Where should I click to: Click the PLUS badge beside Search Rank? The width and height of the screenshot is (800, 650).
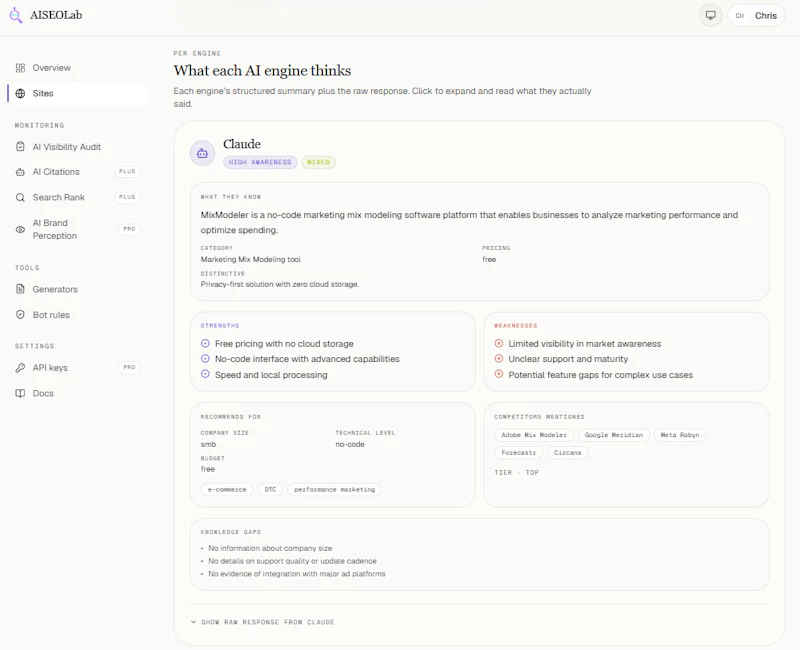click(127, 197)
